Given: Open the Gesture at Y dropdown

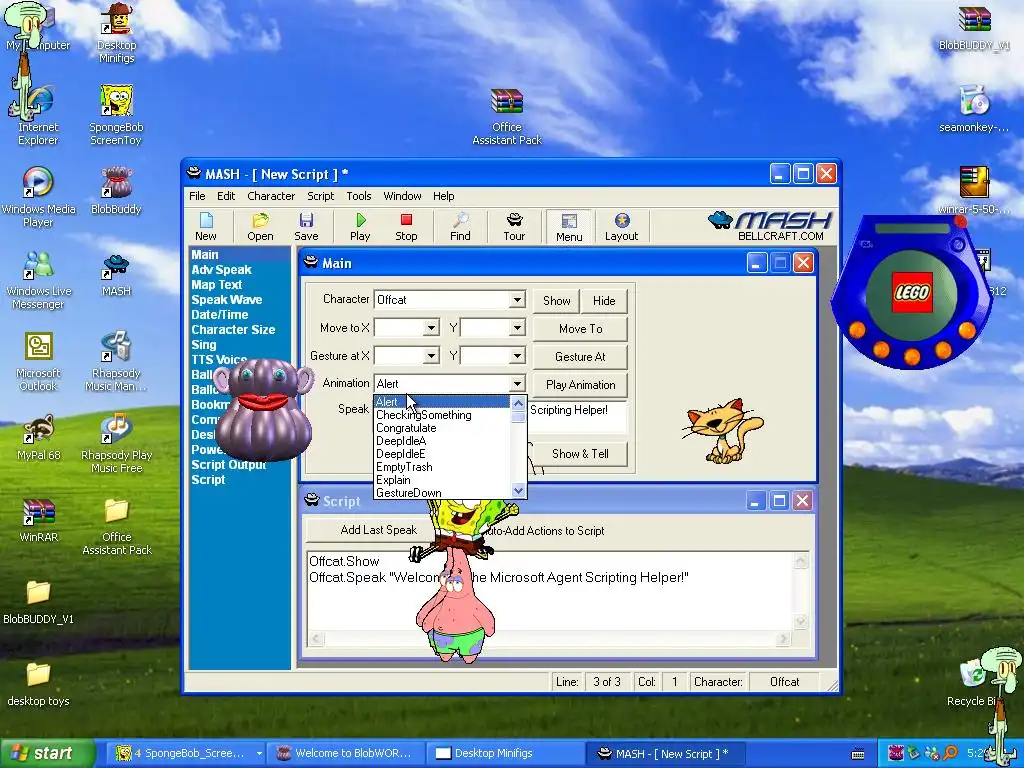Looking at the screenshot, I should pyautogui.click(x=517, y=356).
